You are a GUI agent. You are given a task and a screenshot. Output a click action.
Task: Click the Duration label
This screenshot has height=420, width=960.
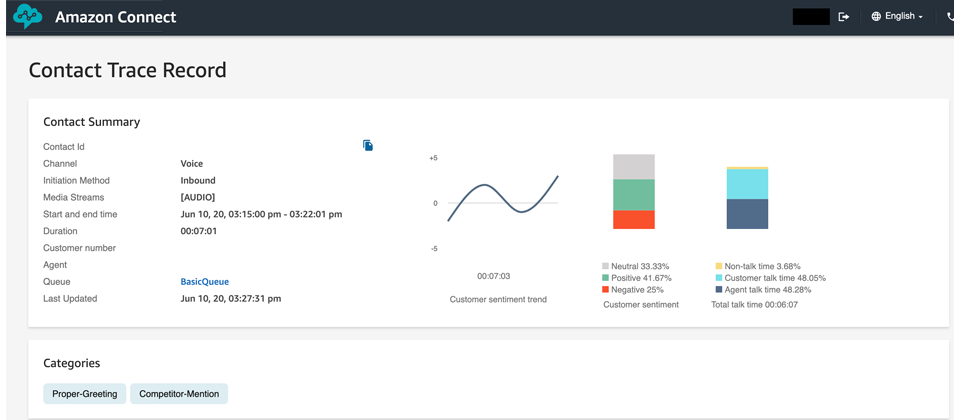tap(60, 231)
